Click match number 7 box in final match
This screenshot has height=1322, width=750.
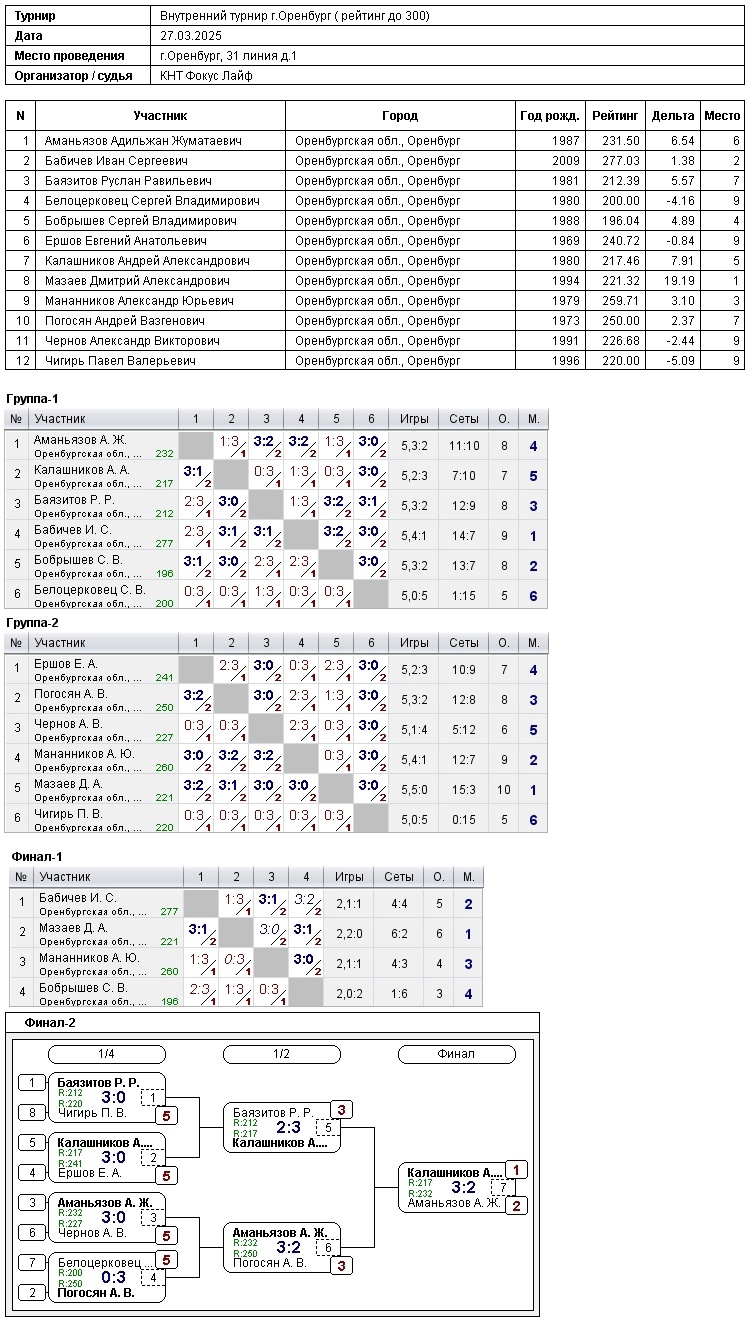coord(503,1187)
